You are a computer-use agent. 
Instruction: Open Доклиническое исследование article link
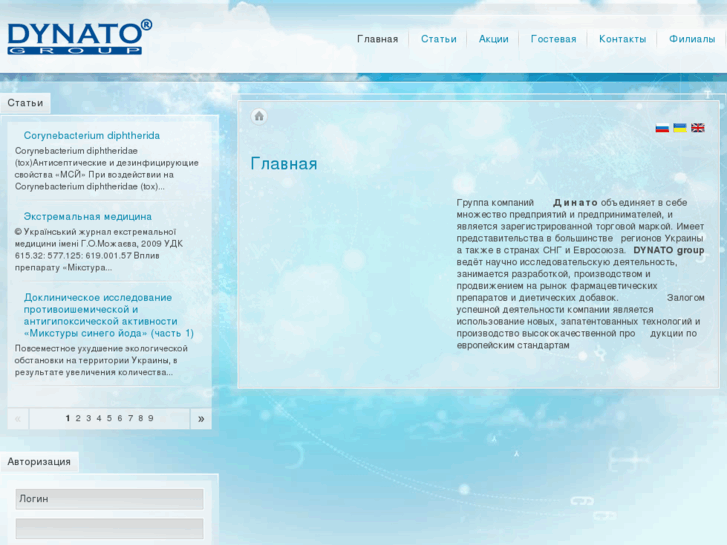pyautogui.click(x=108, y=315)
